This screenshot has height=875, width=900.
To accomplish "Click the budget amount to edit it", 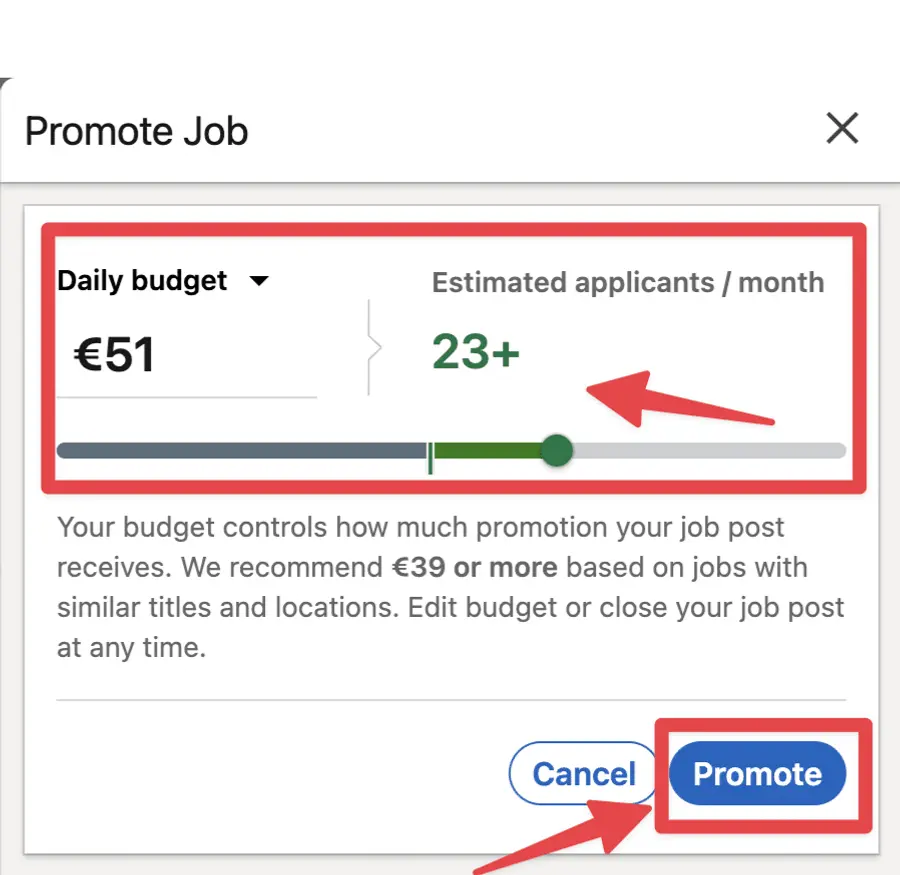I will 113,352.
